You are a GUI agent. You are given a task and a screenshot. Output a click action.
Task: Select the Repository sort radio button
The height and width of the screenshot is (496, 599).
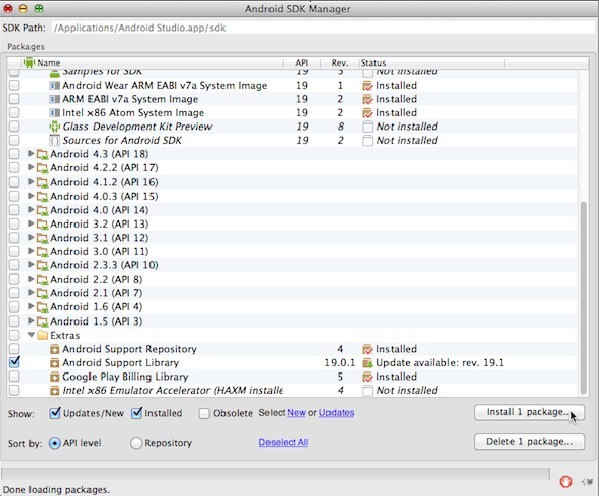click(x=136, y=443)
